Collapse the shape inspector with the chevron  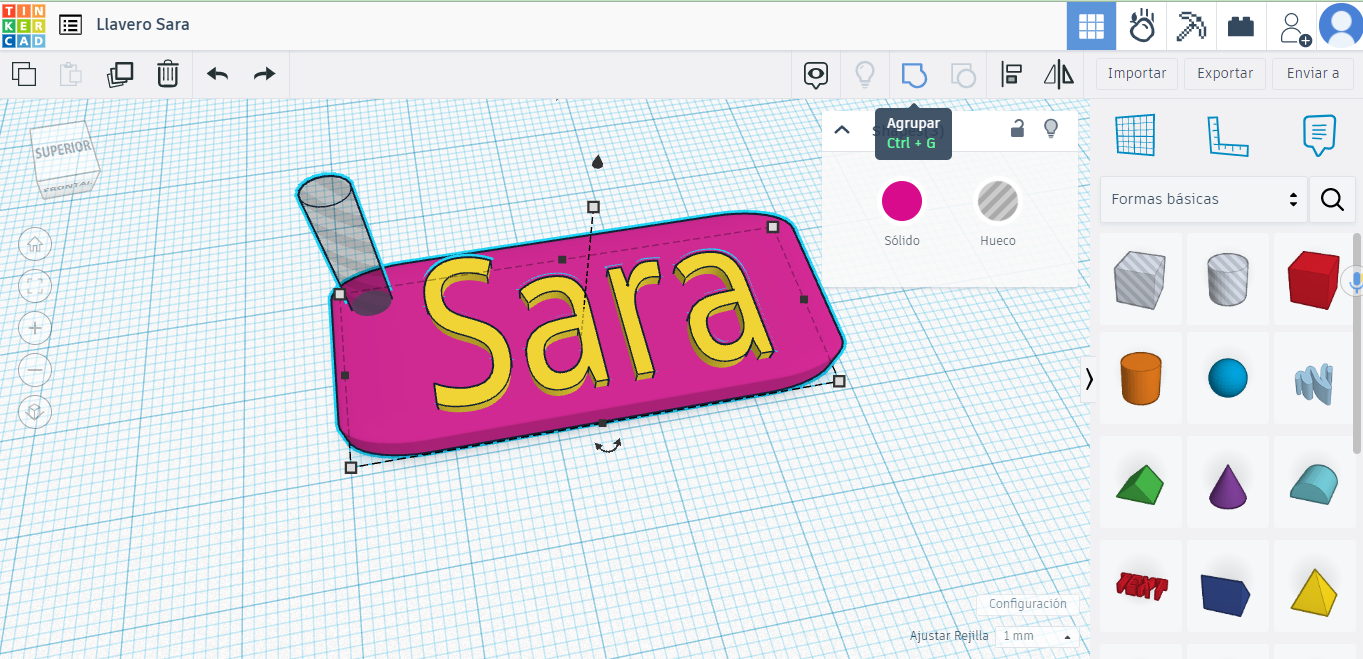click(841, 129)
